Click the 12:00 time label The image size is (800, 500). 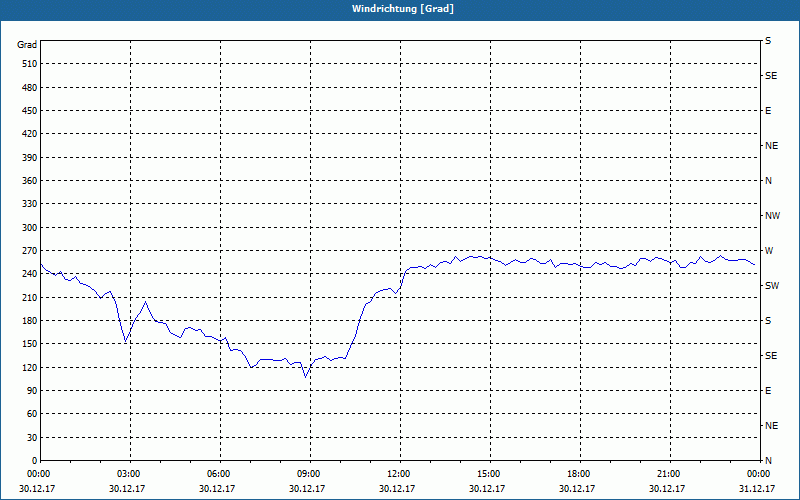pos(400,474)
